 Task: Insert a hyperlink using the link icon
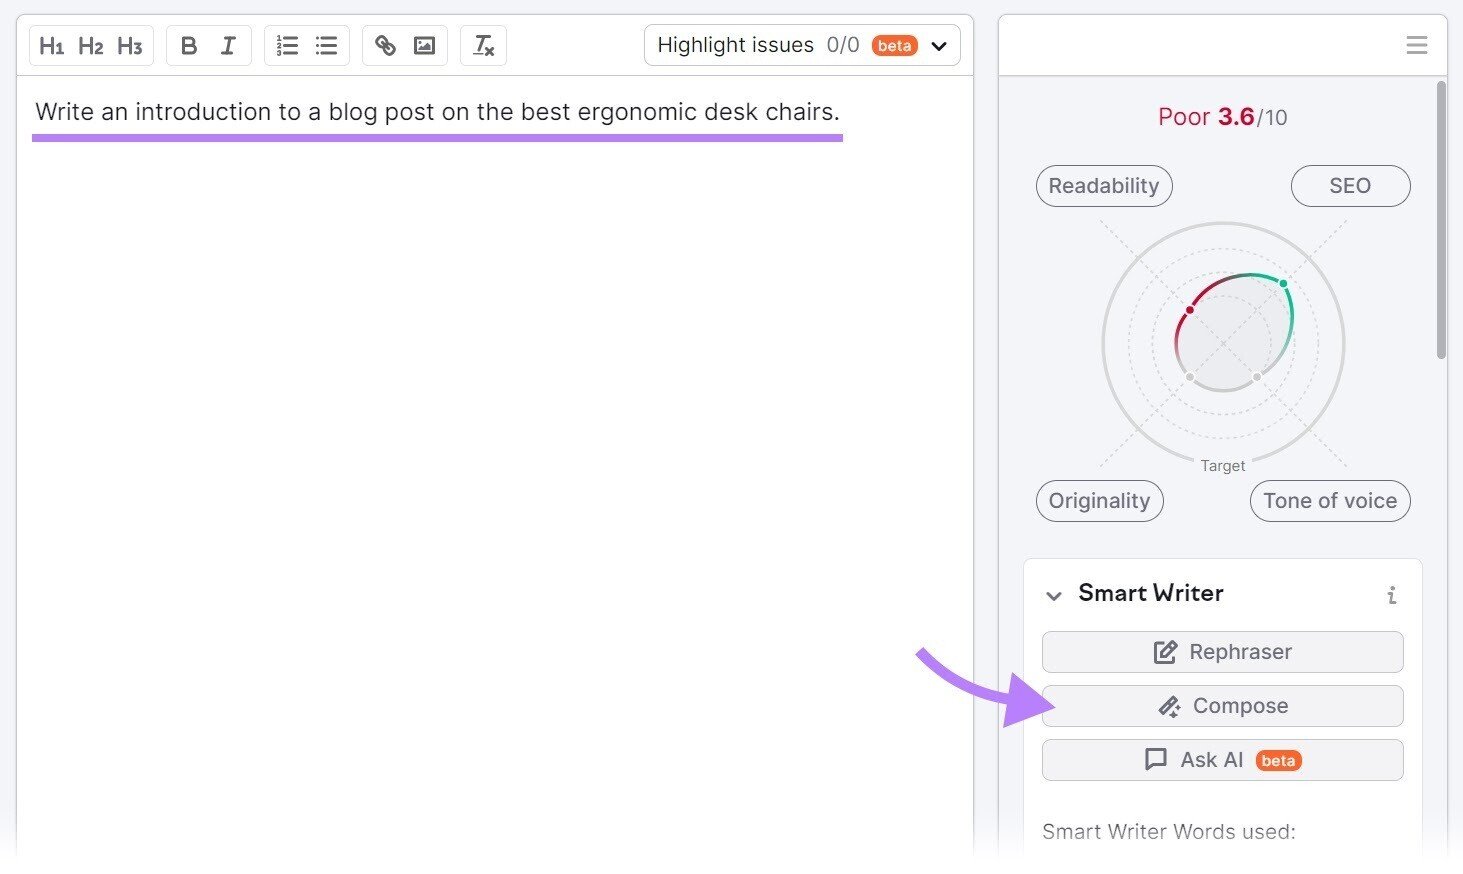pos(386,45)
